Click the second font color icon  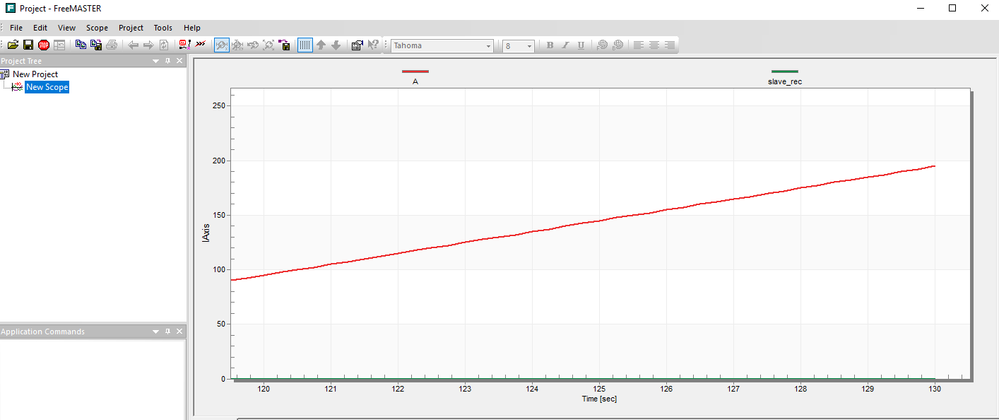(617, 45)
